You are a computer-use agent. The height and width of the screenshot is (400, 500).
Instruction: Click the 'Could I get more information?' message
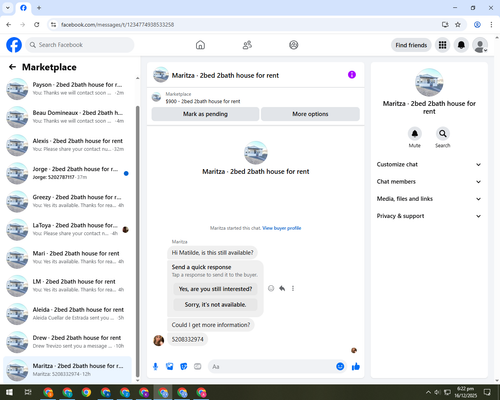[211, 325]
